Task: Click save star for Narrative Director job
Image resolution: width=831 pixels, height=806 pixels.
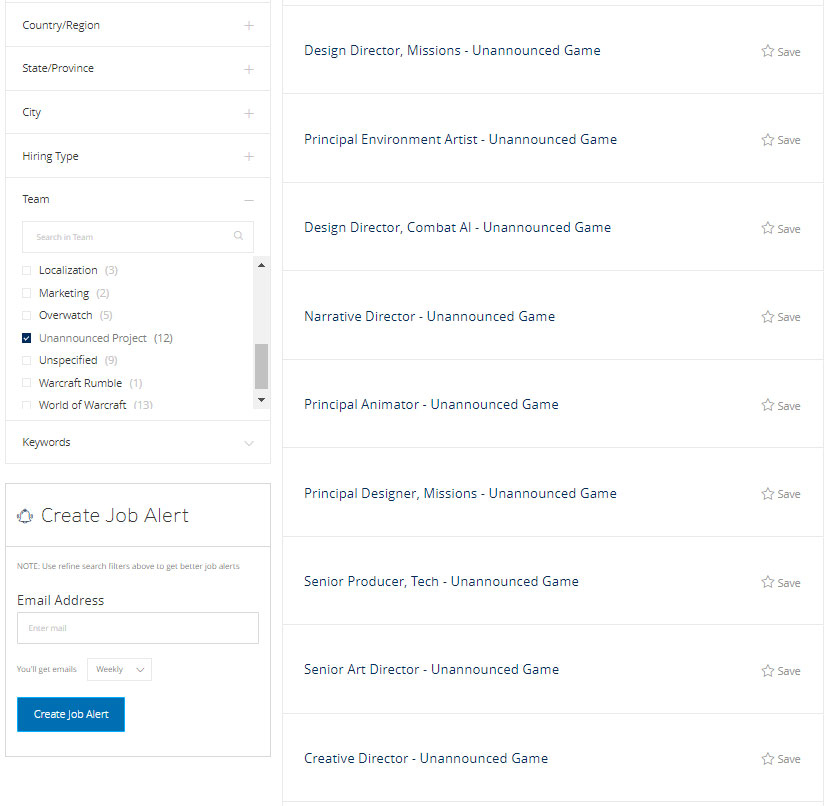Action: tap(768, 317)
